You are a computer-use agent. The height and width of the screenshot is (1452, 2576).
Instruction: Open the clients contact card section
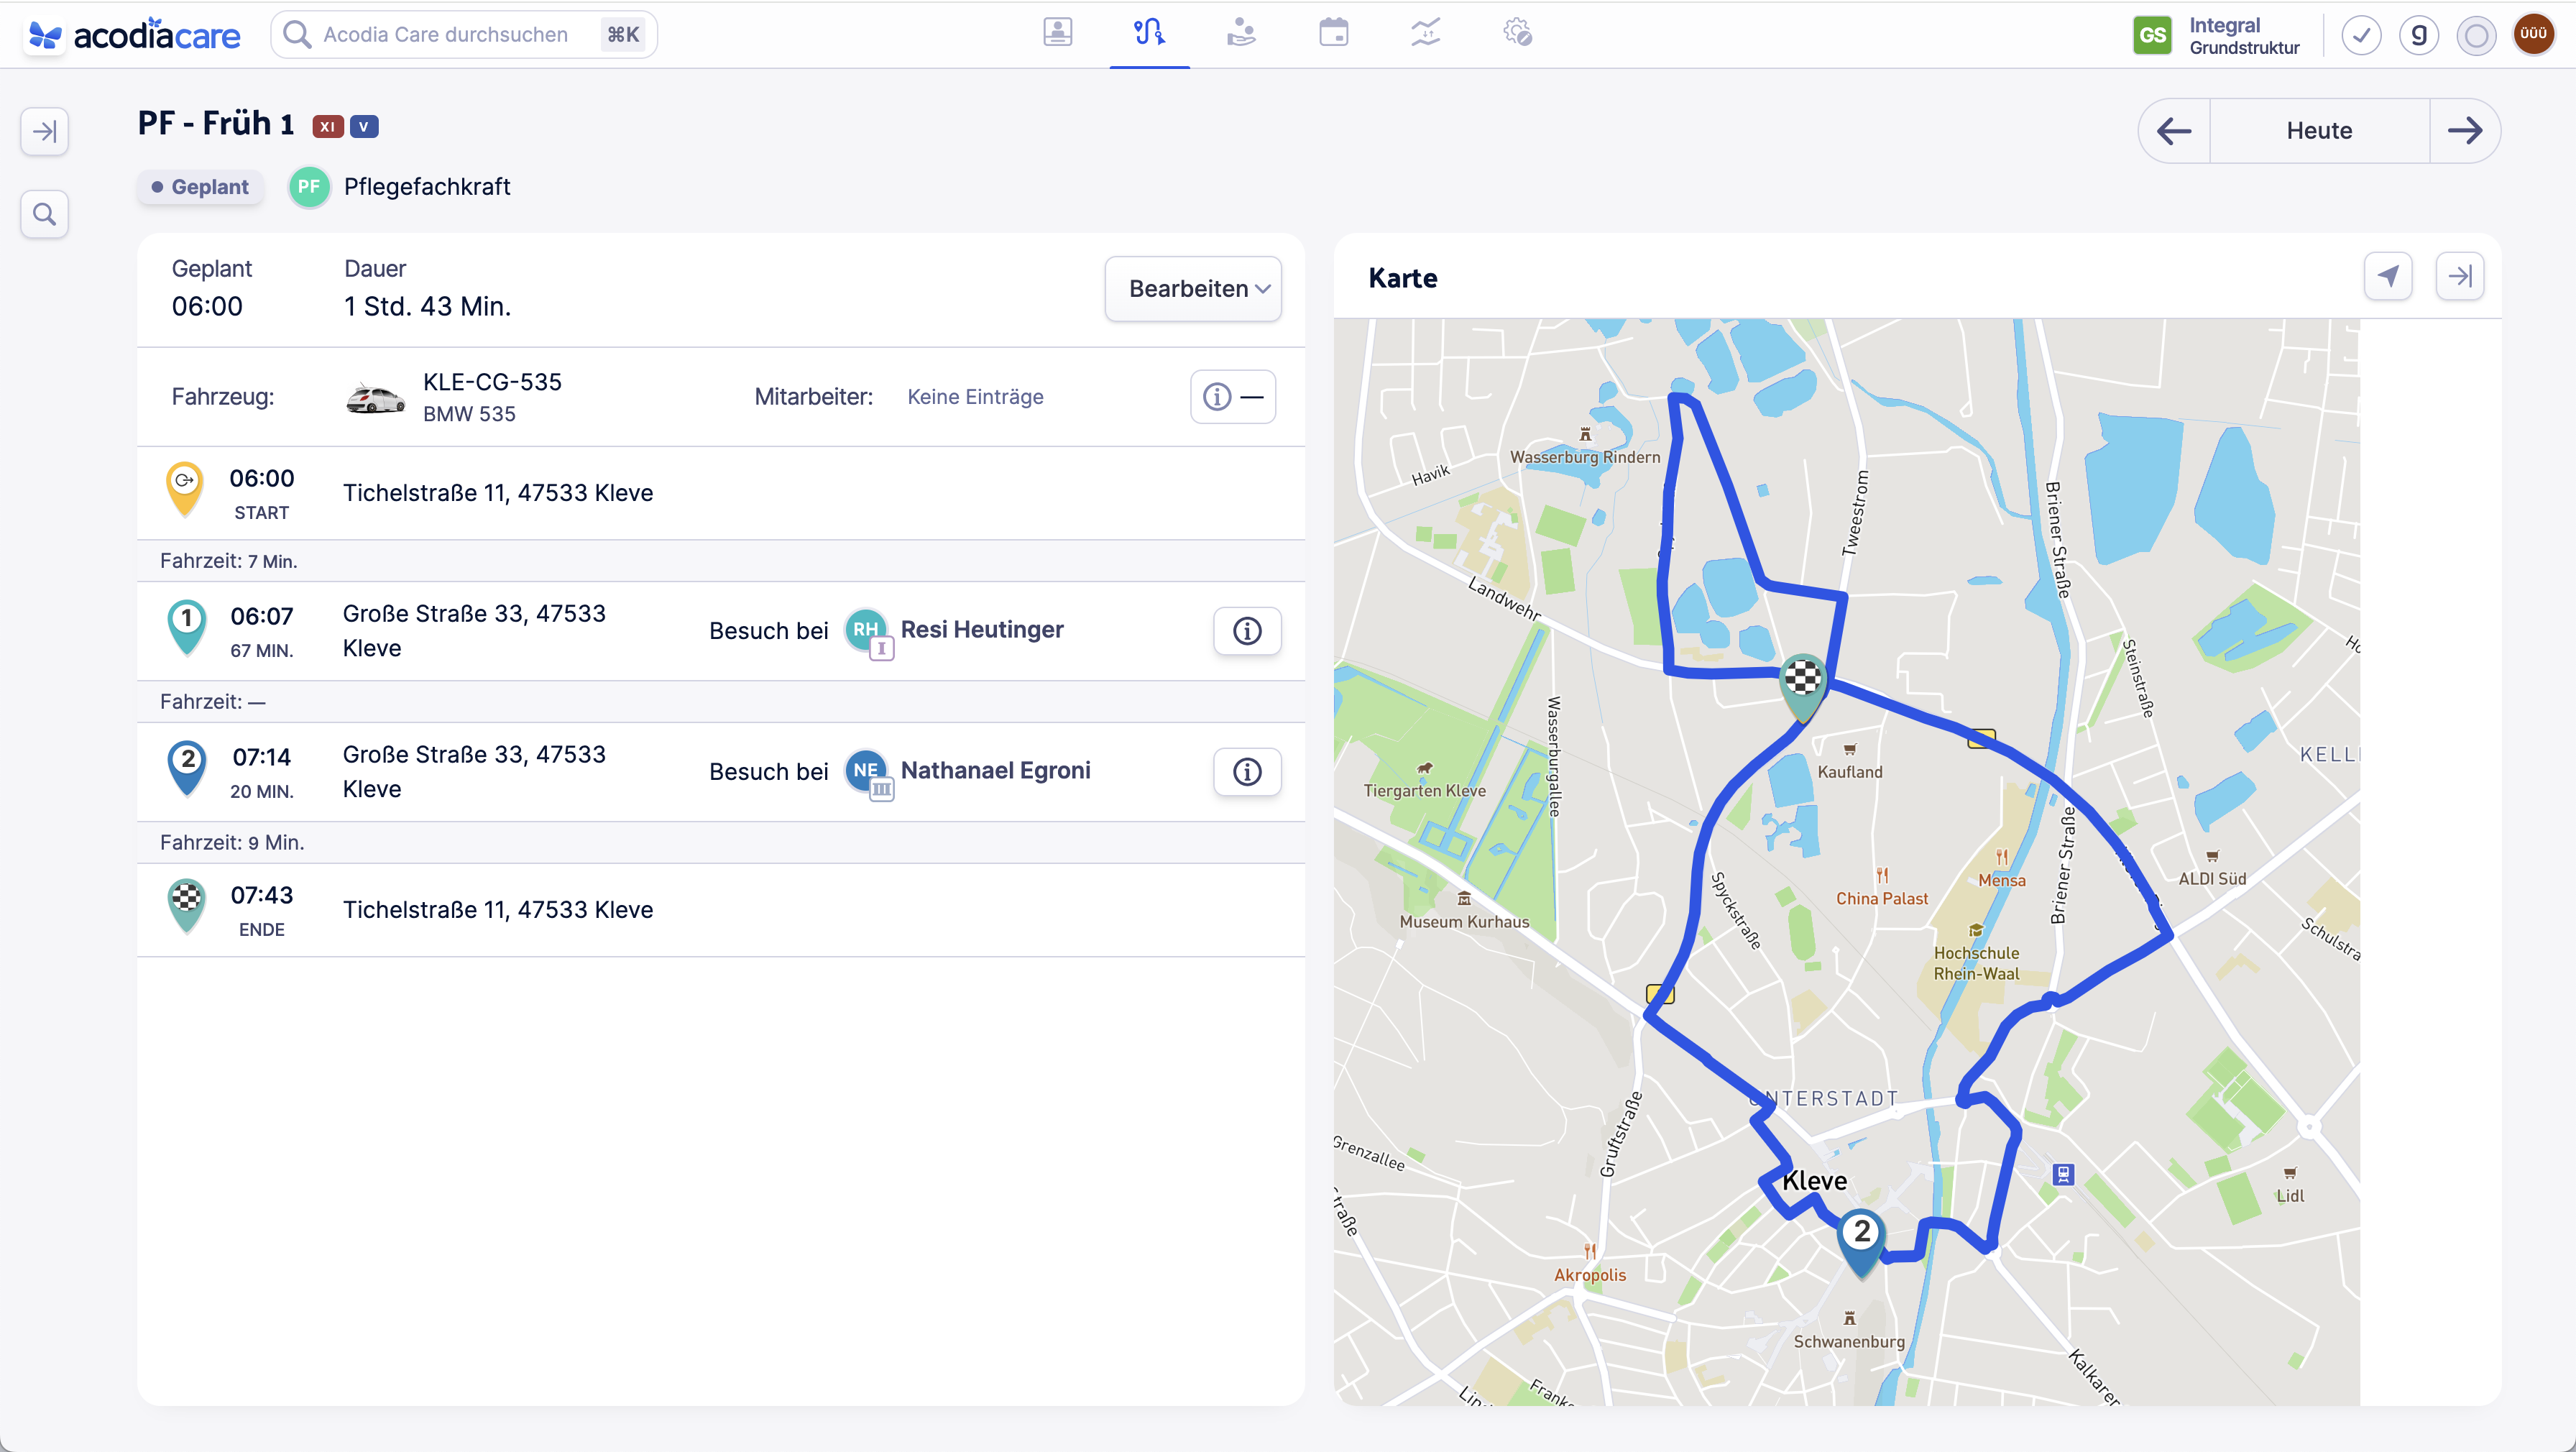tap(1057, 33)
